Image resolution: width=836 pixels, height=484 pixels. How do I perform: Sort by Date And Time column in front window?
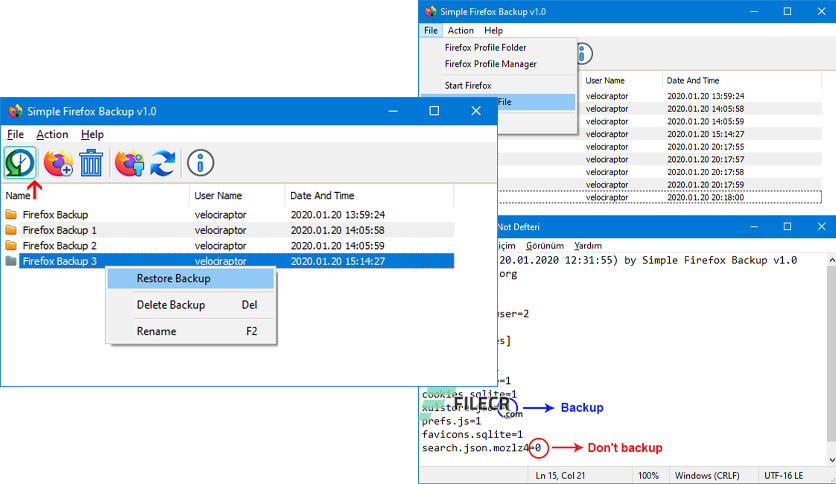pyautogui.click(x=369, y=196)
